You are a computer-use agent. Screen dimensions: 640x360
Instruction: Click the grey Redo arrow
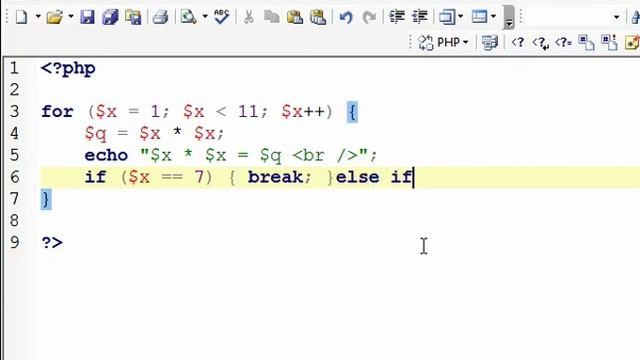(369, 18)
